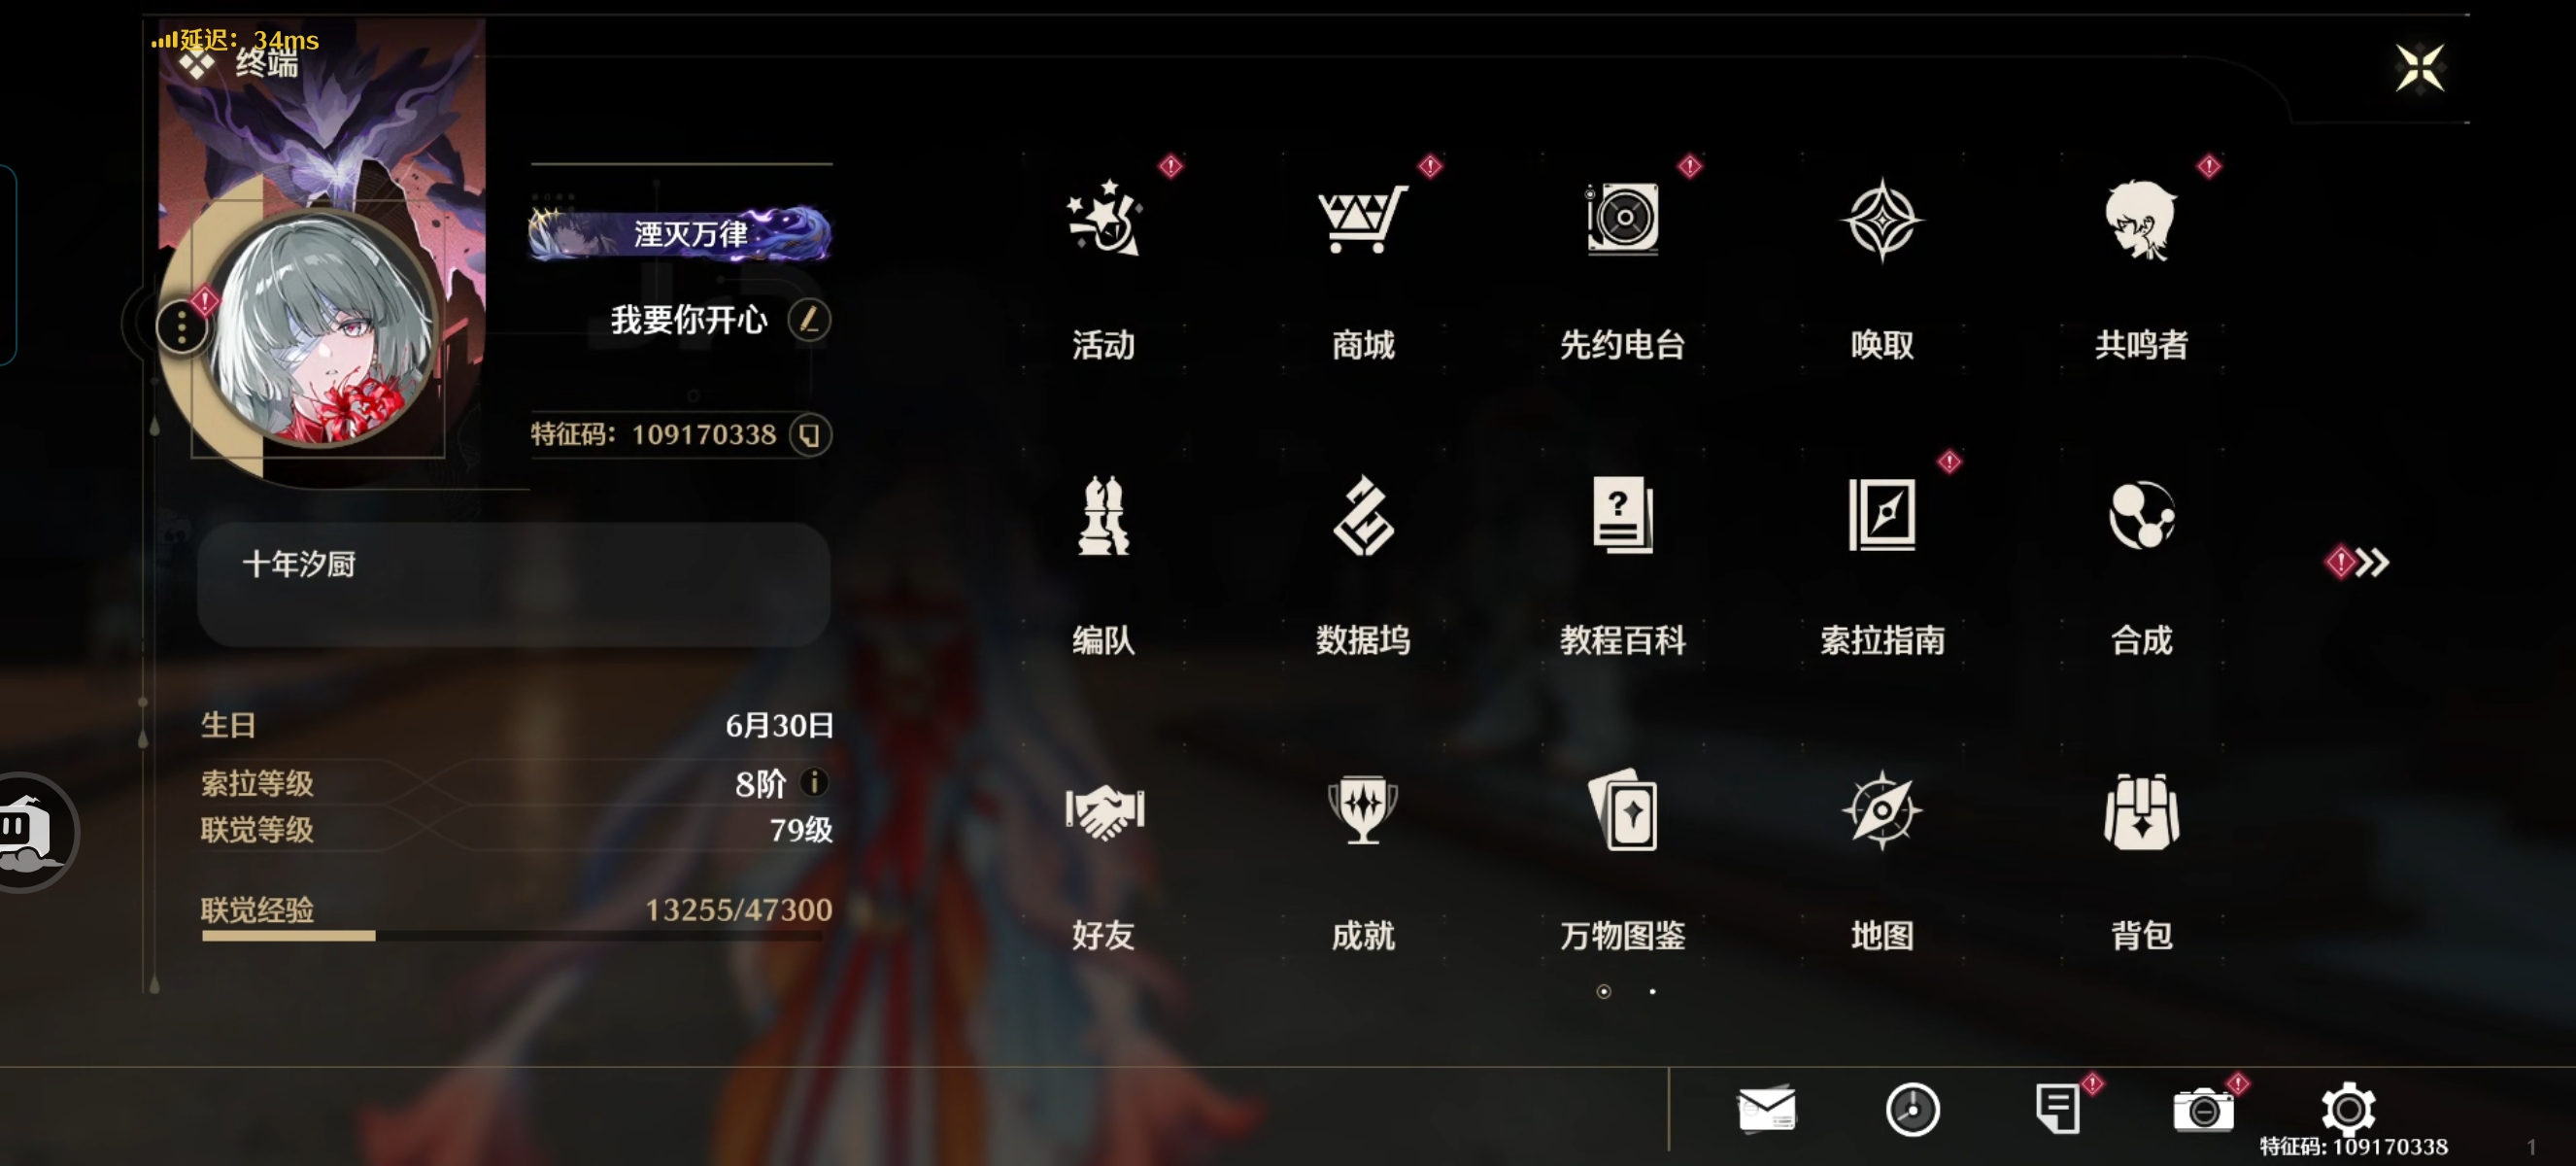Edit nickname 我要你开心 with pencil button
2576x1166 pixels.
point(808,320)
